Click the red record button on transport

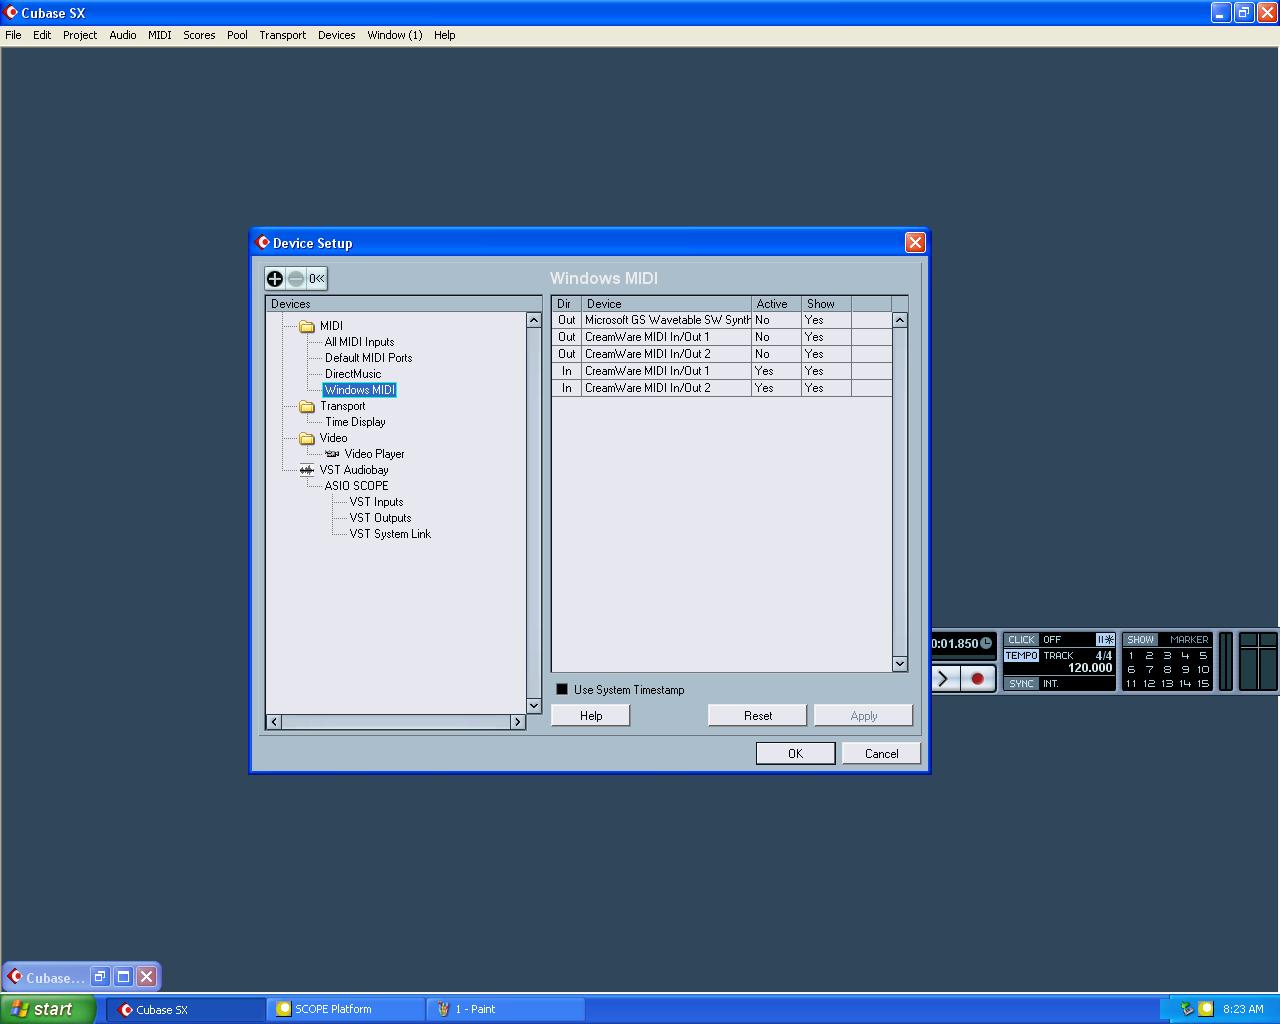pyautogui.click(x=977, y=679)
